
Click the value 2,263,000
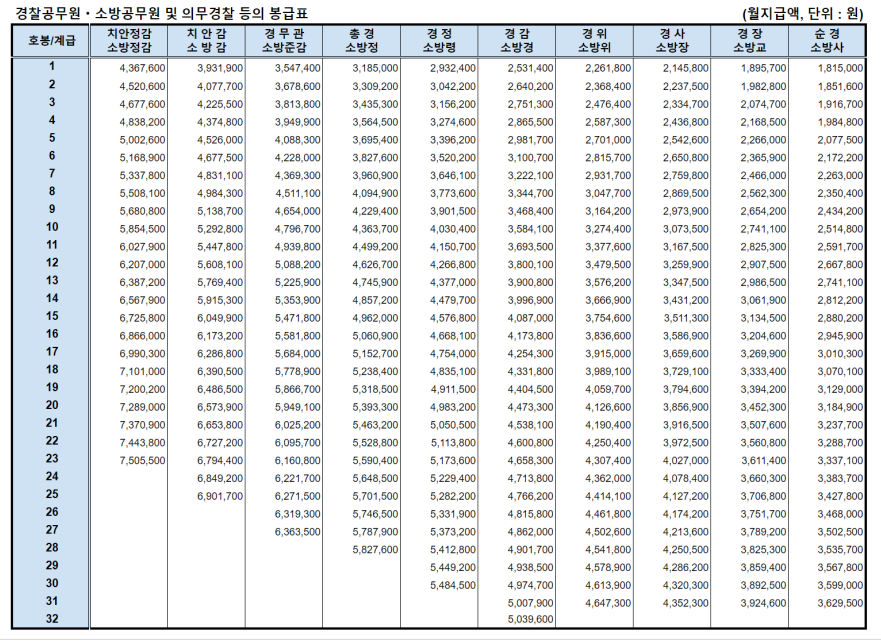pos(840,175)
